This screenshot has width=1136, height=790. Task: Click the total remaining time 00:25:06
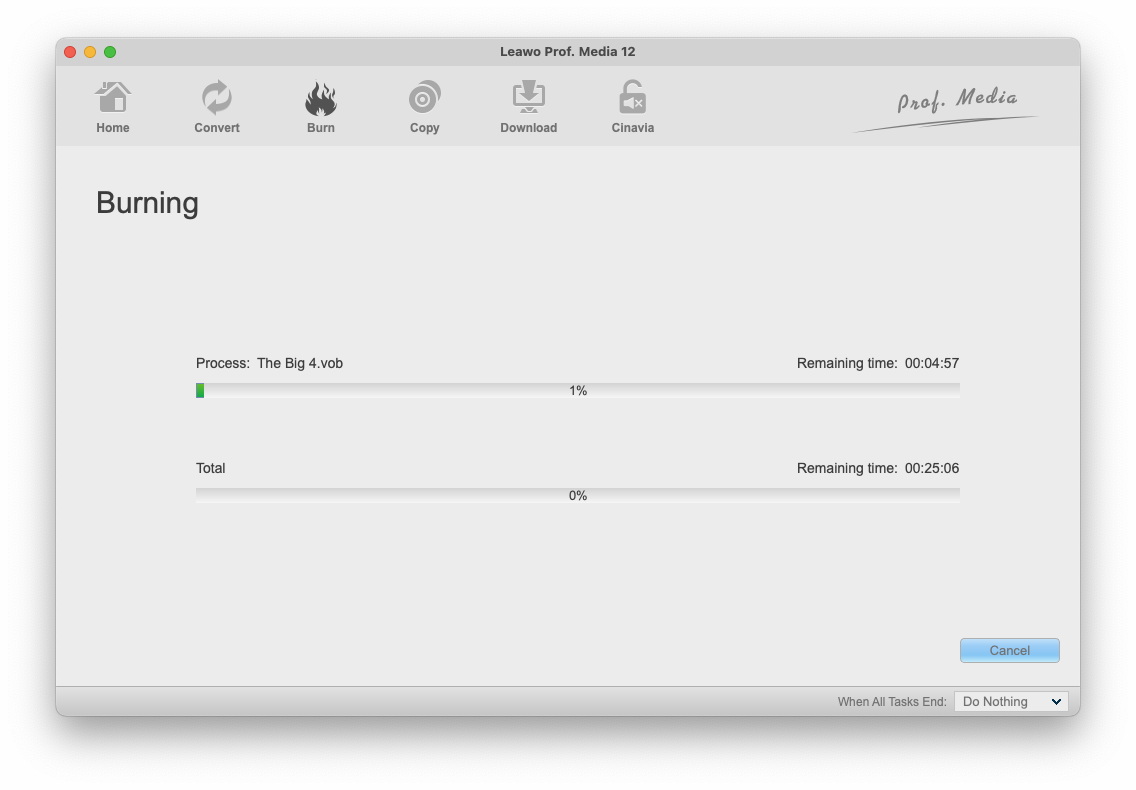(931, 468)
